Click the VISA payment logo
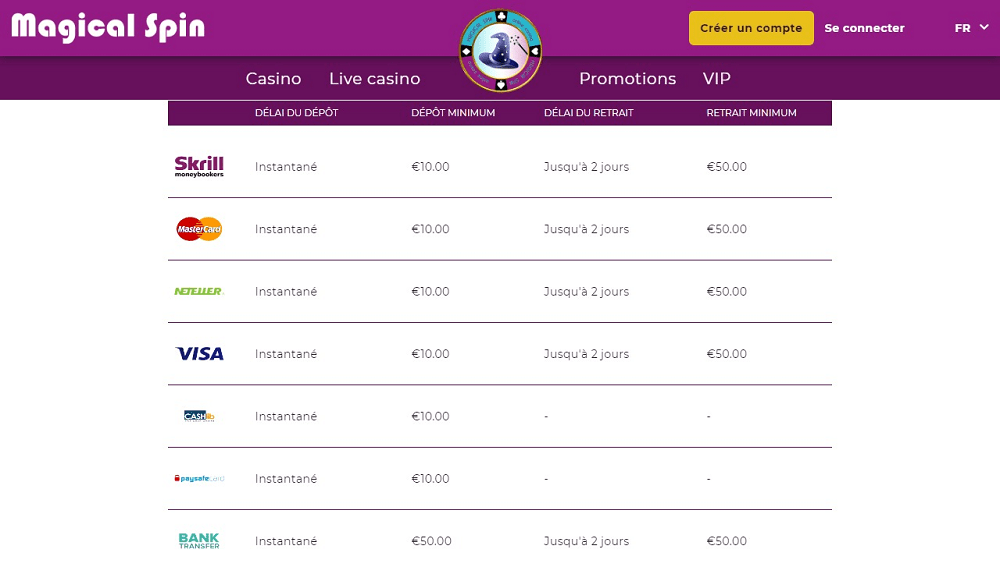The height and width of the screenshot is (567, 1000). pos(200,353)
